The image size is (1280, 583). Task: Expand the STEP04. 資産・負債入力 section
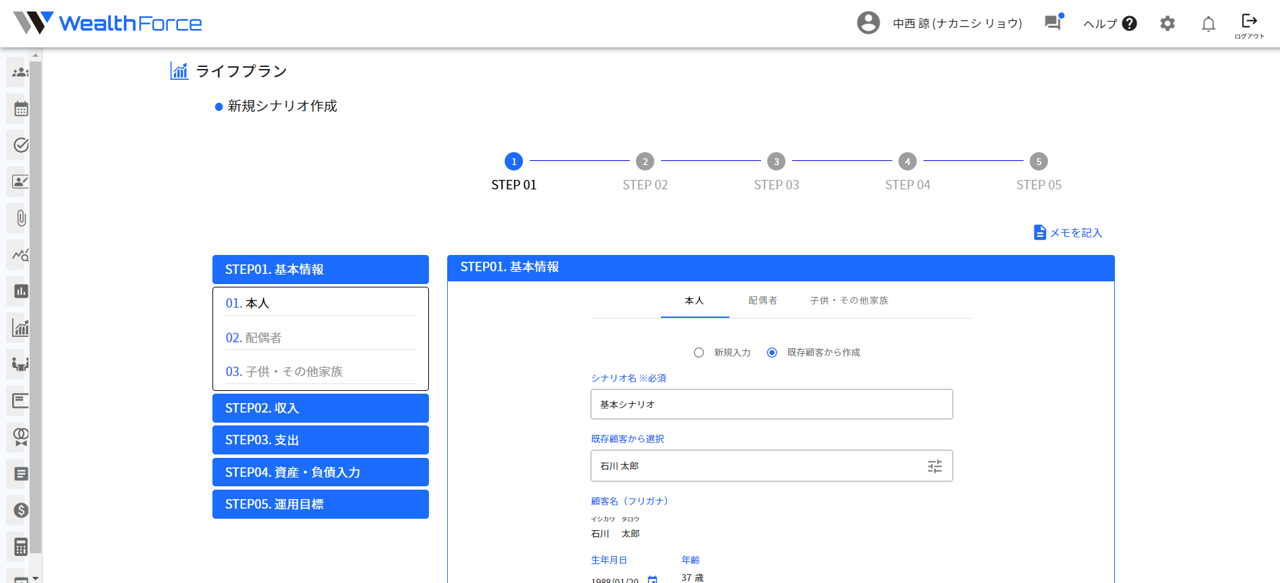(x=320, y=472)
